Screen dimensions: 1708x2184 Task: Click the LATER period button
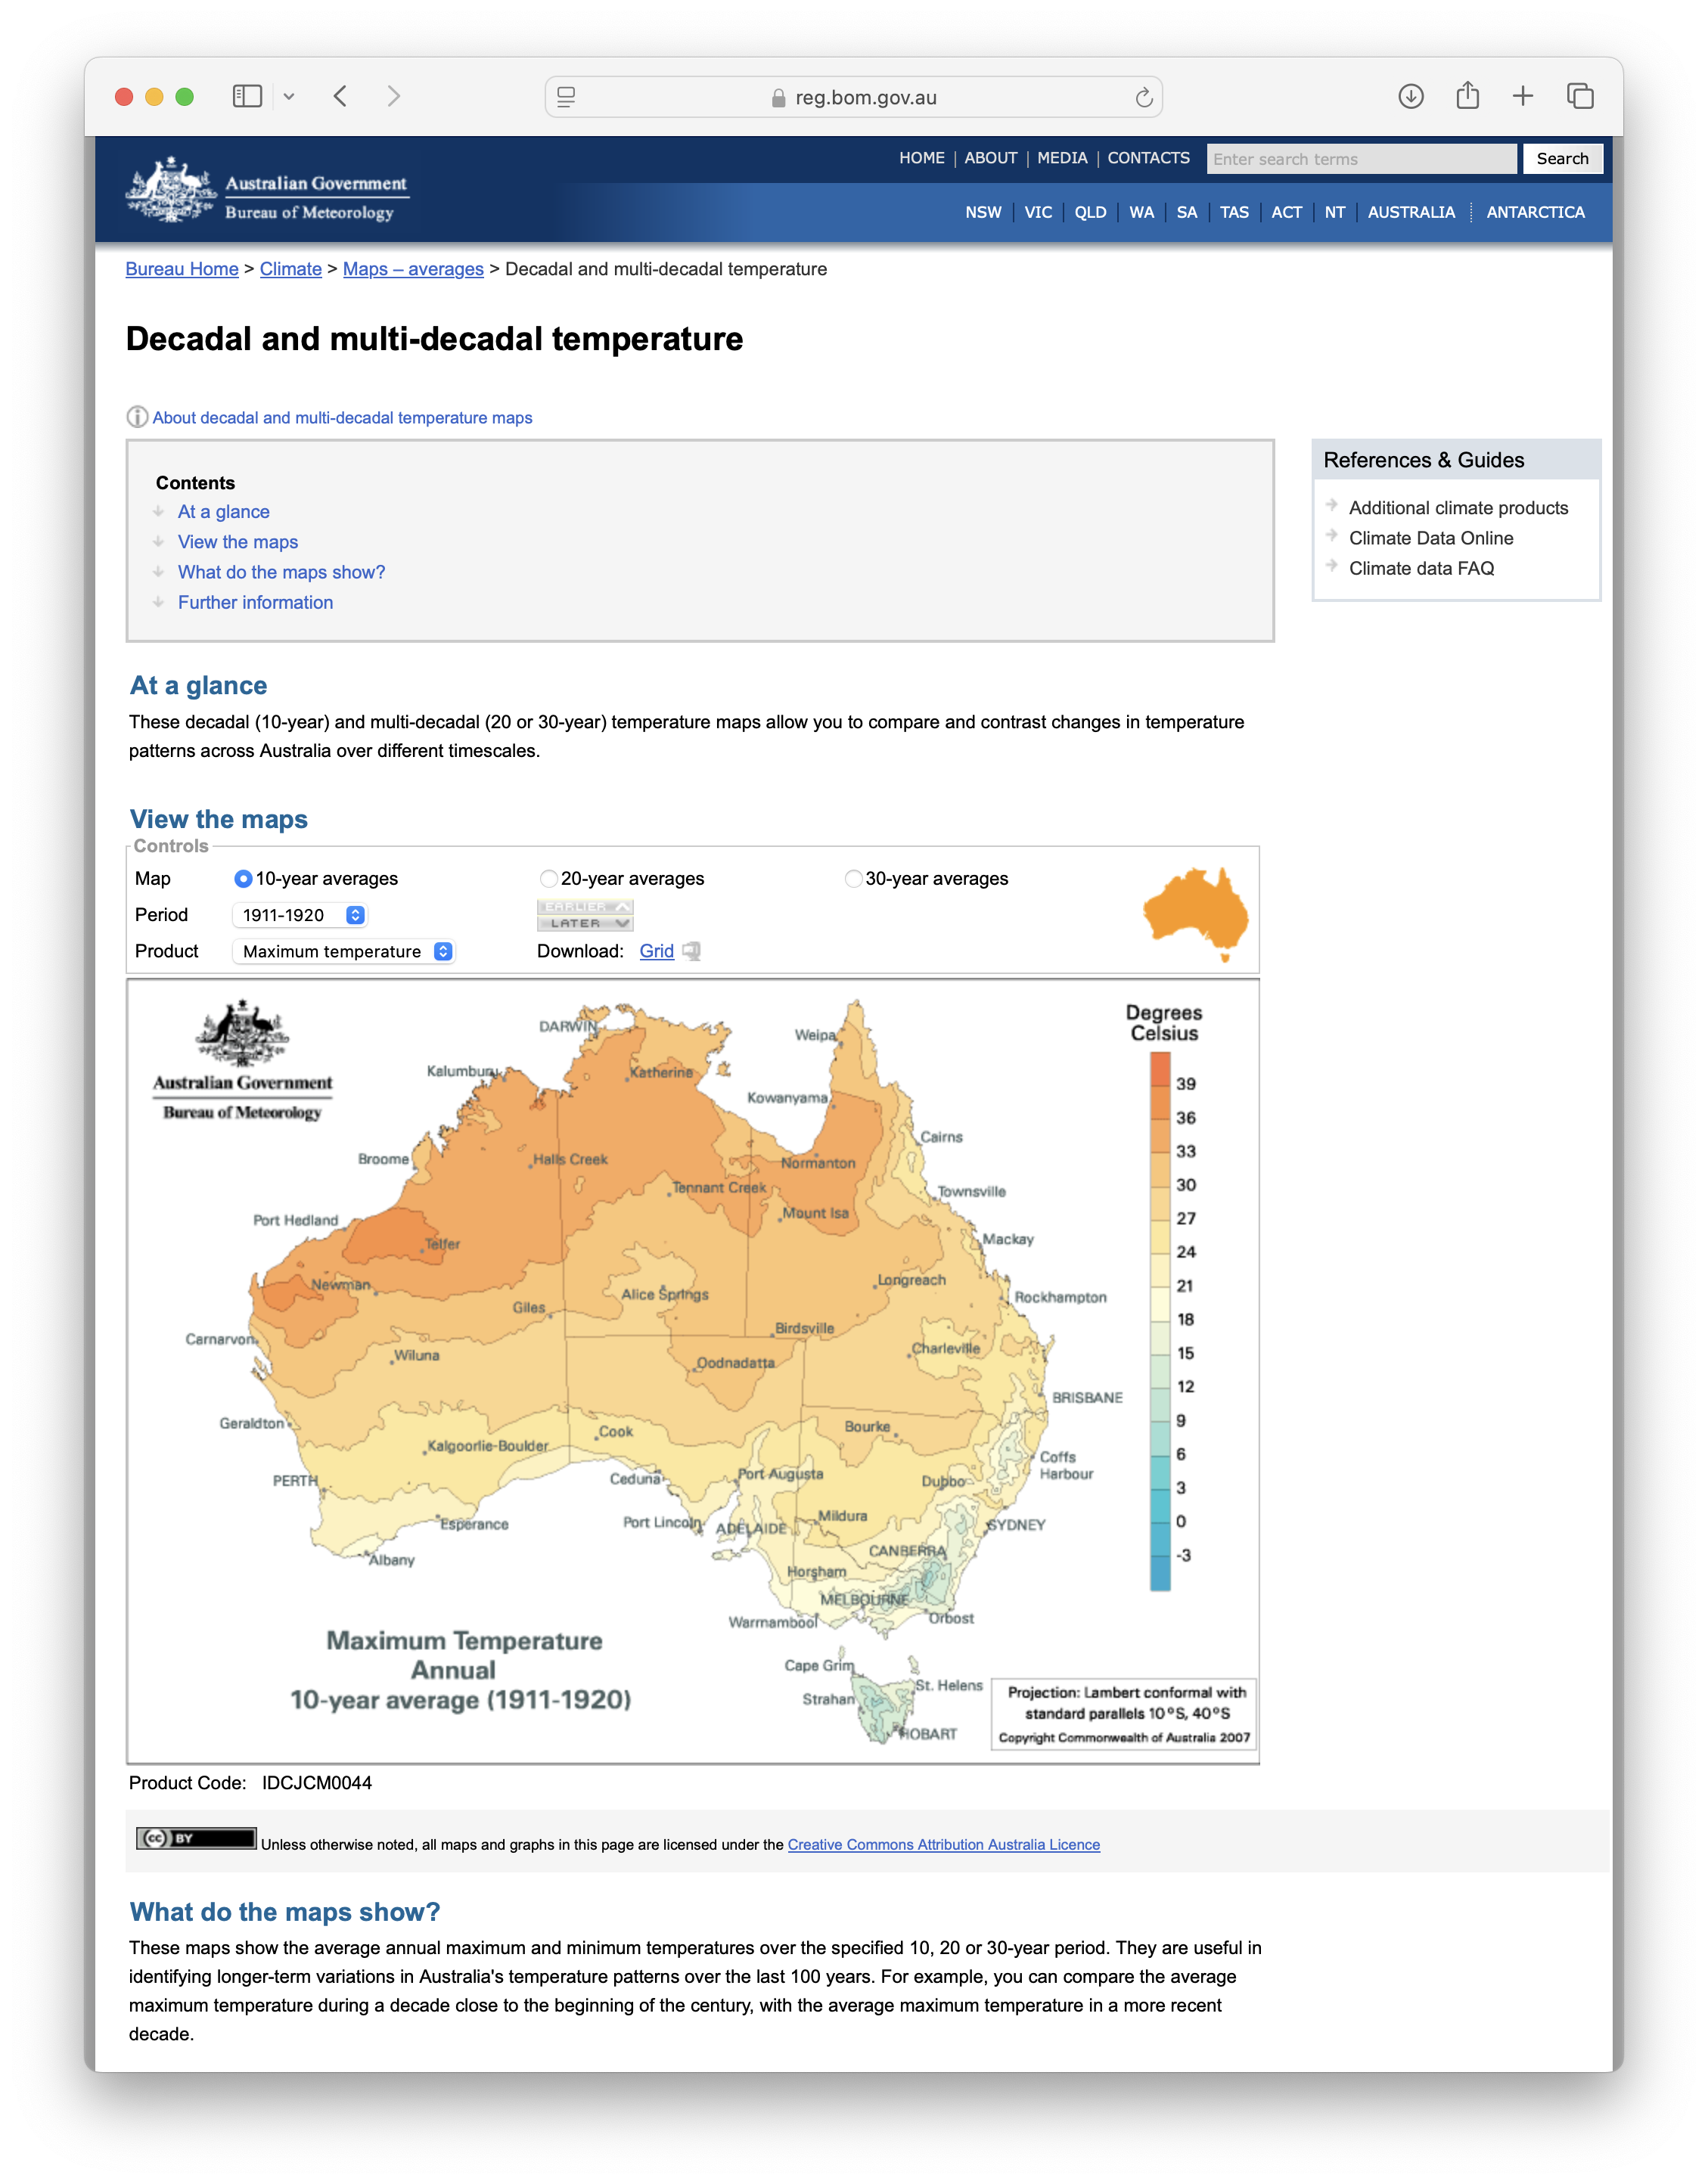(585, 923)
